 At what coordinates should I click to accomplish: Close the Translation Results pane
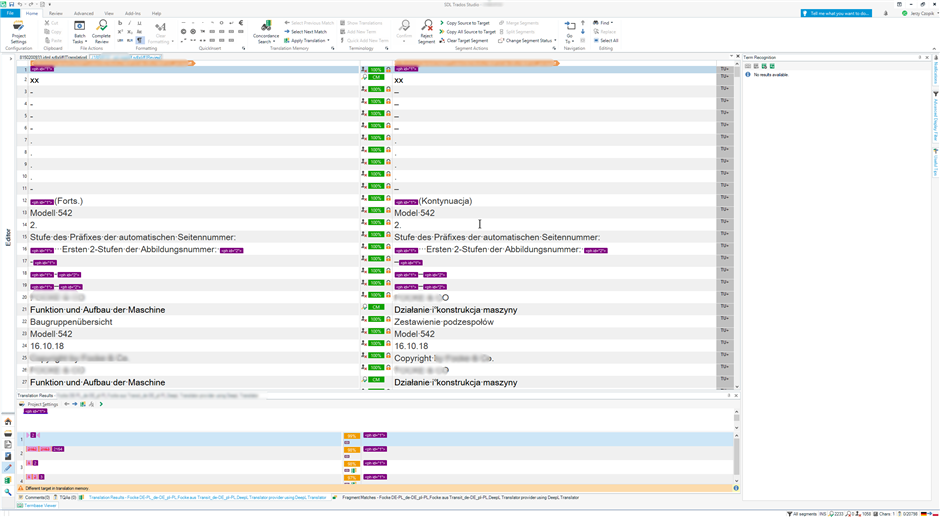[737, 396]
